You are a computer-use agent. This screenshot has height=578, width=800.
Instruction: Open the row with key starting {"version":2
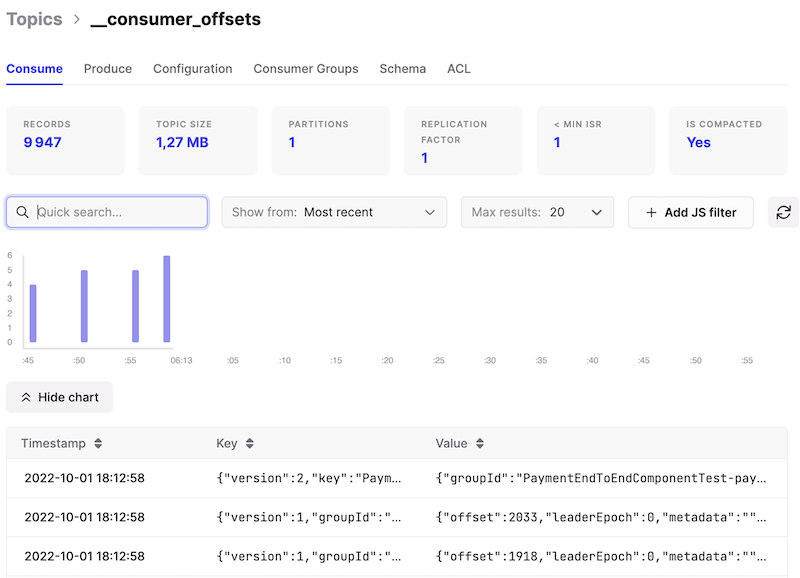point(396,478)
